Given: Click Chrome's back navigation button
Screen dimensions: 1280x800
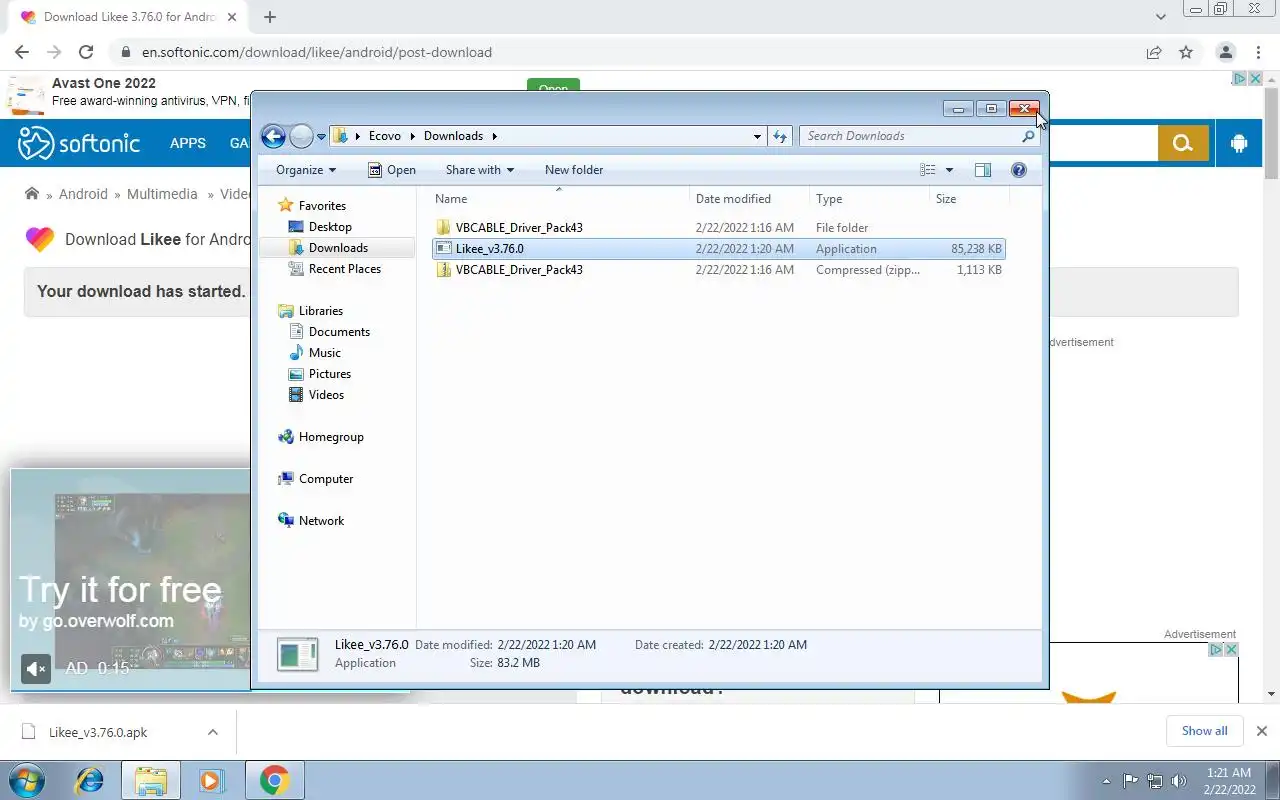Looking at the screenshot, I should pyautogui.click(x=22, y=52).
